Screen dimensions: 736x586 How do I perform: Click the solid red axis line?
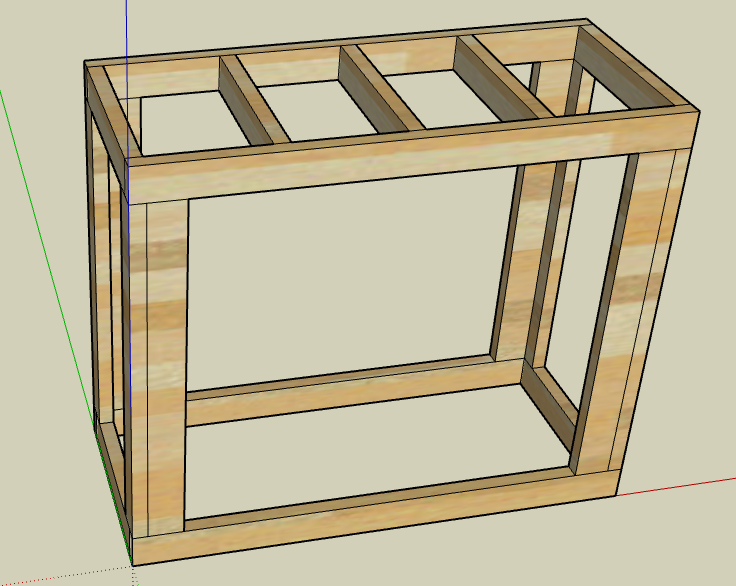coord(680,486)
